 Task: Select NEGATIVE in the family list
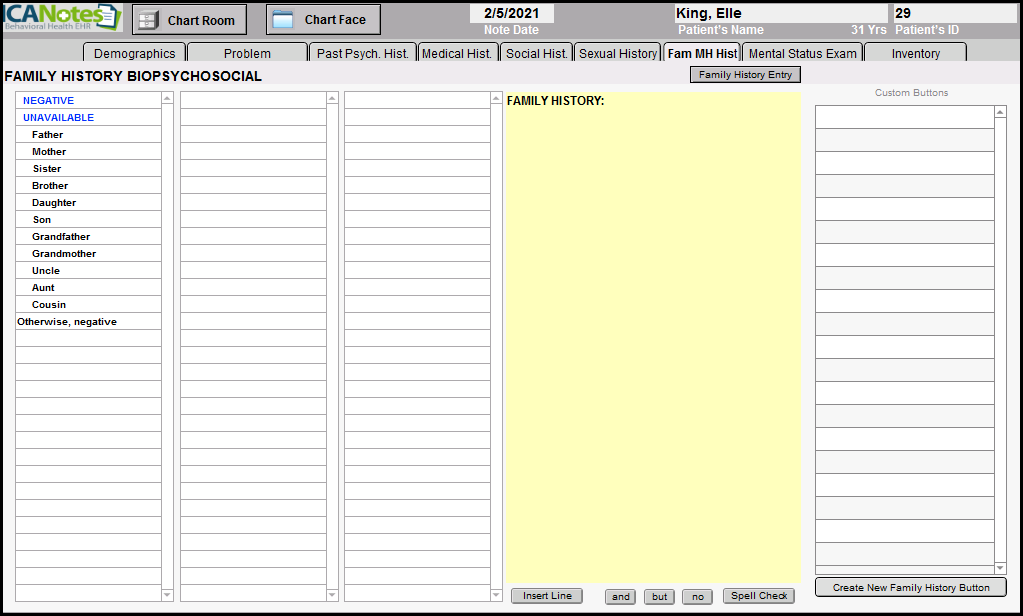pyautogui.click(x=48, y=101)
